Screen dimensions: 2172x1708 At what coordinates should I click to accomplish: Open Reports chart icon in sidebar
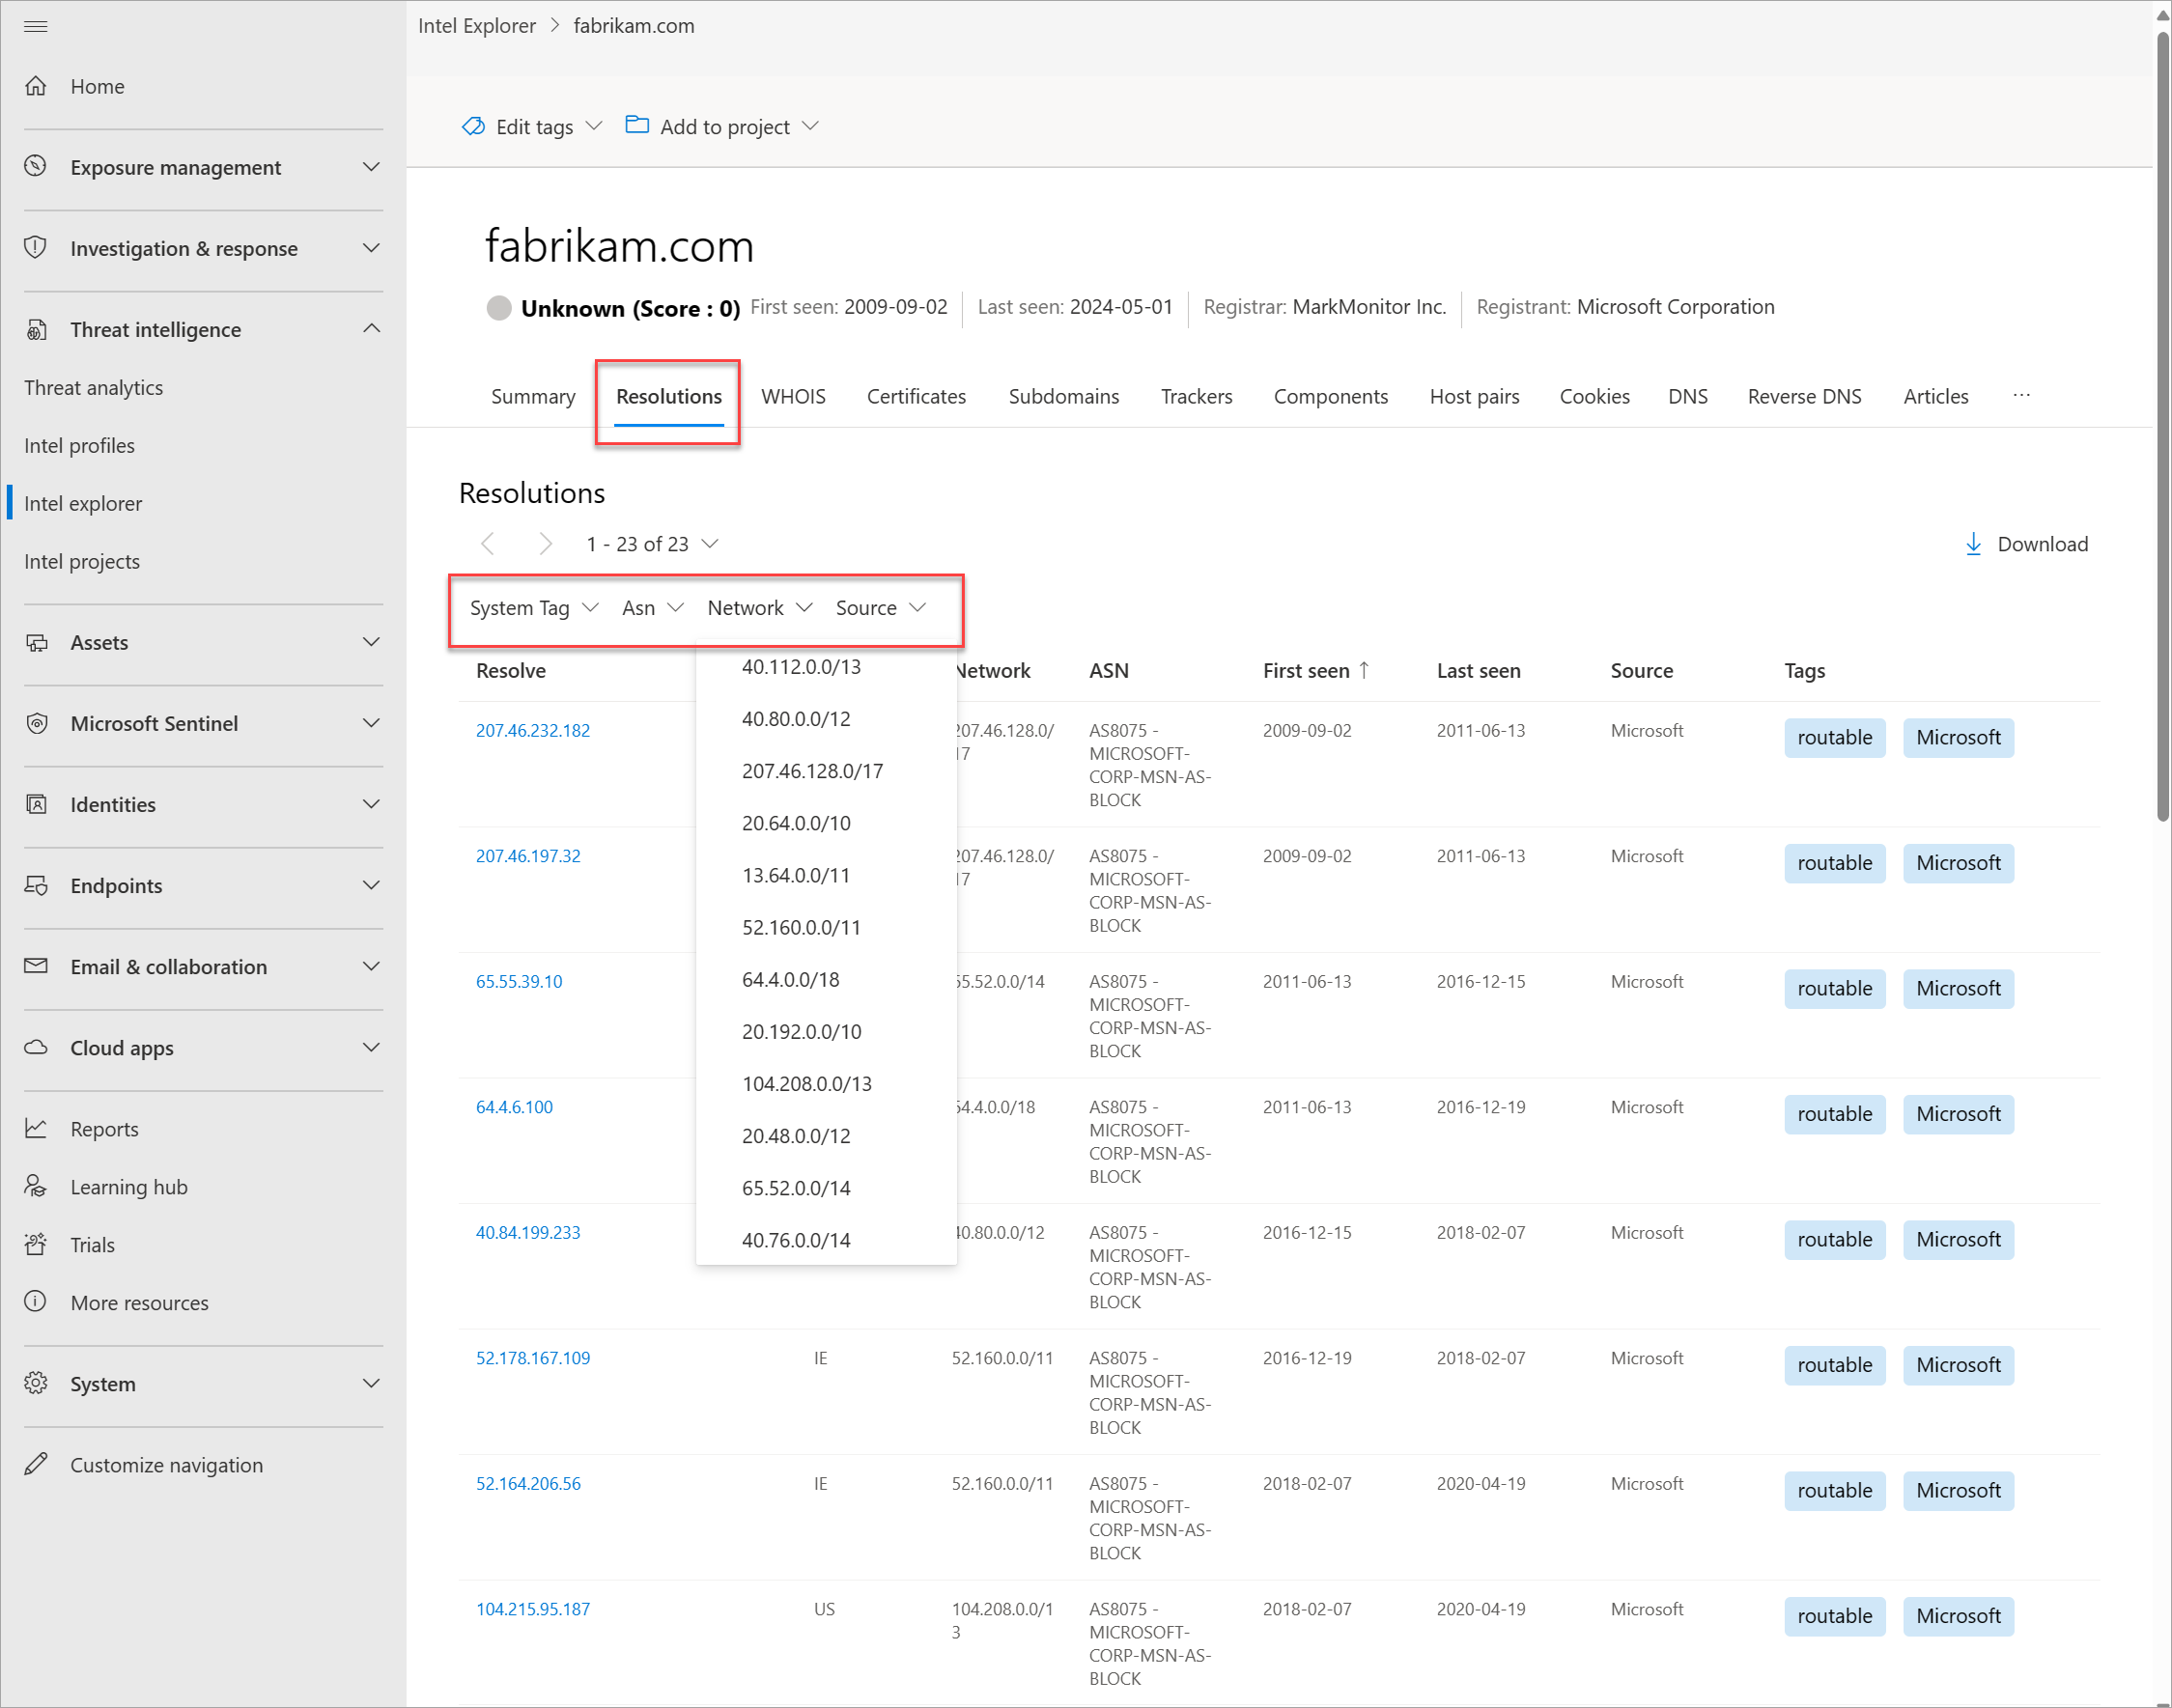click(36, 1128)
